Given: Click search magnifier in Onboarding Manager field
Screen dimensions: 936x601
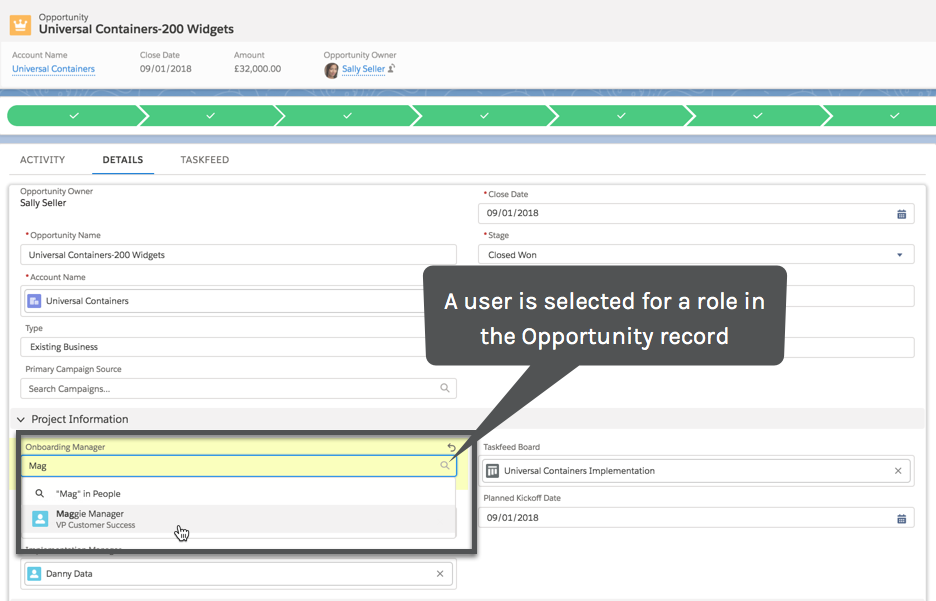Looking at the screenshot, I should coord(445,466).
